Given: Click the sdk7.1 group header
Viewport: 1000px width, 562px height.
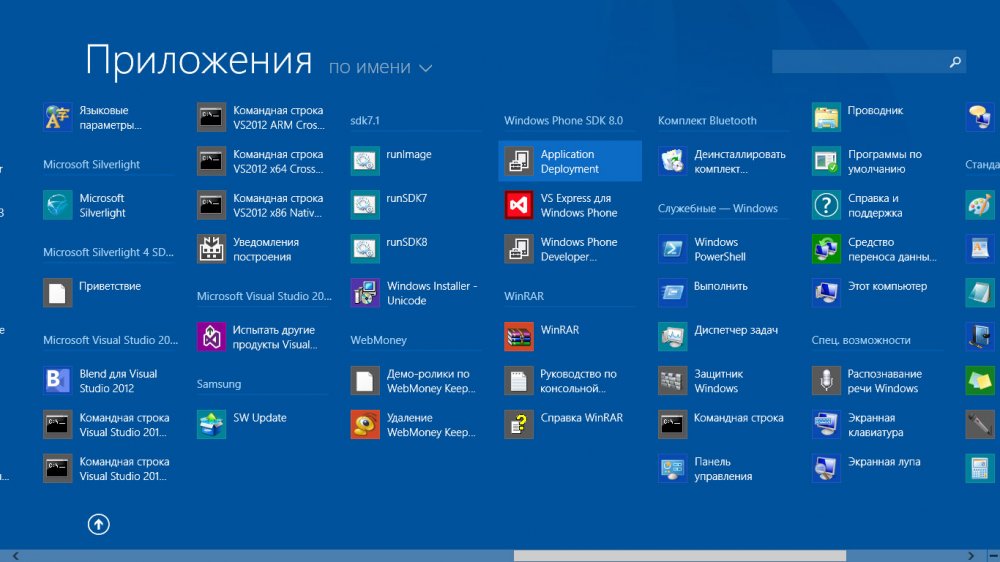Looking at the screenshot, I should (x=365, y=121).
